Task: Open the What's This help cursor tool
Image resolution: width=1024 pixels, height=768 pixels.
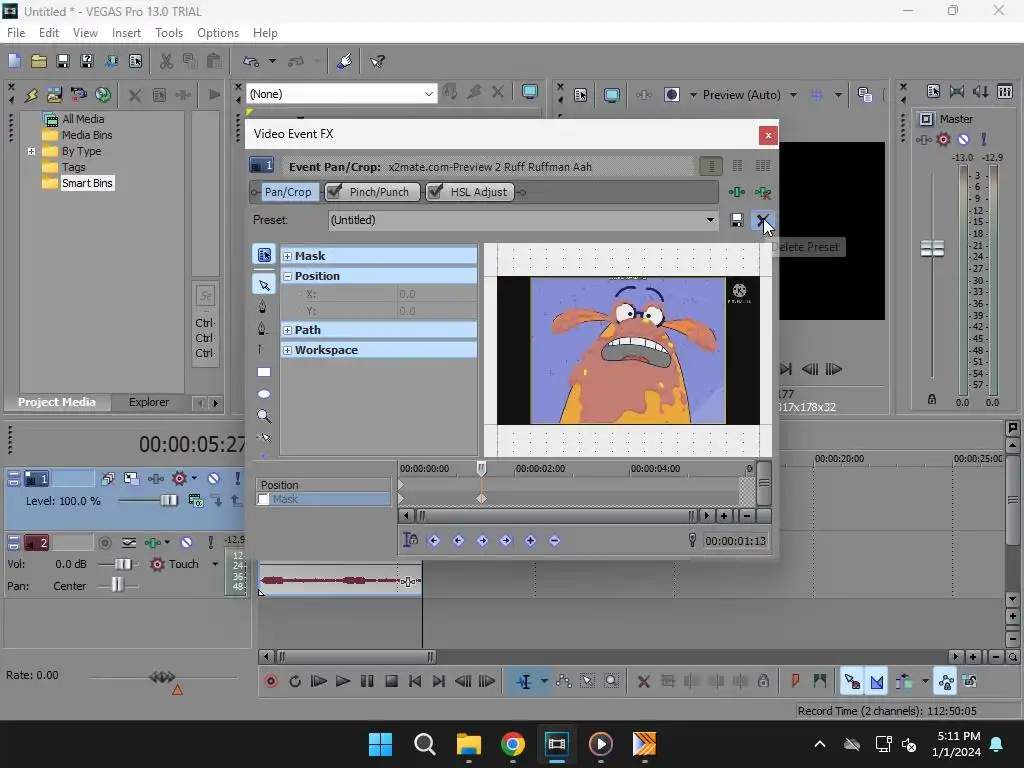Action: [x=377, y=61]
